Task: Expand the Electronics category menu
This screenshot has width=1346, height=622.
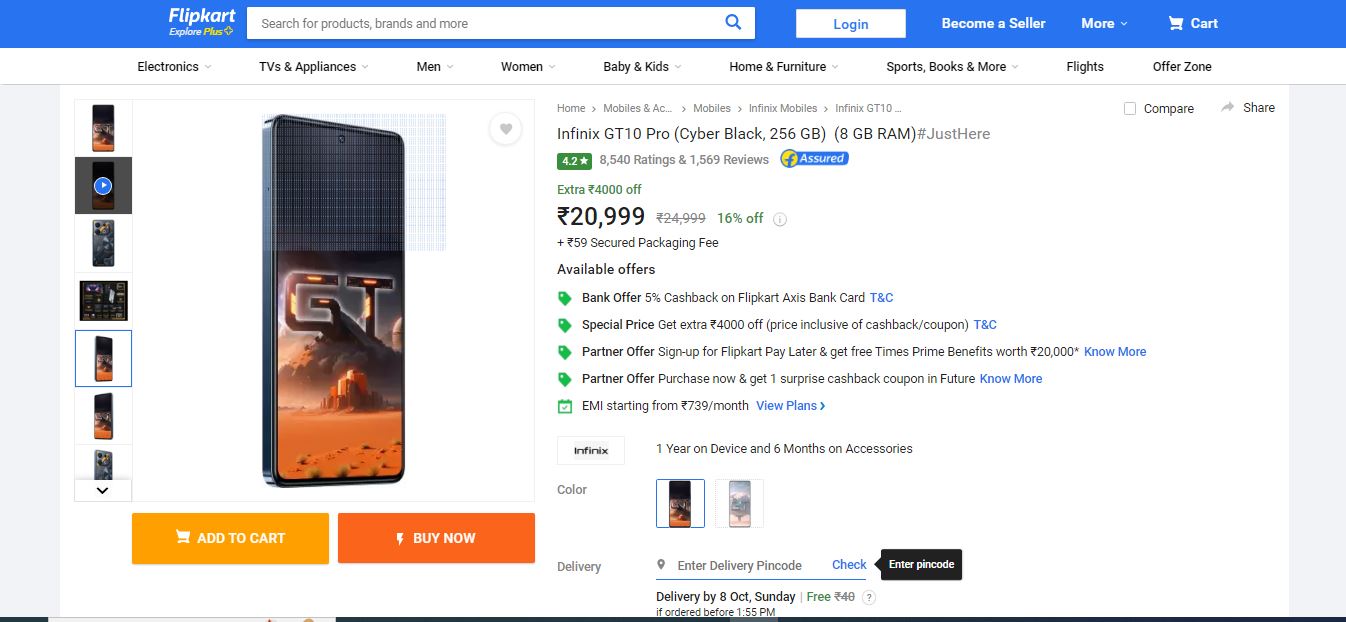Action: coord(174,66)
